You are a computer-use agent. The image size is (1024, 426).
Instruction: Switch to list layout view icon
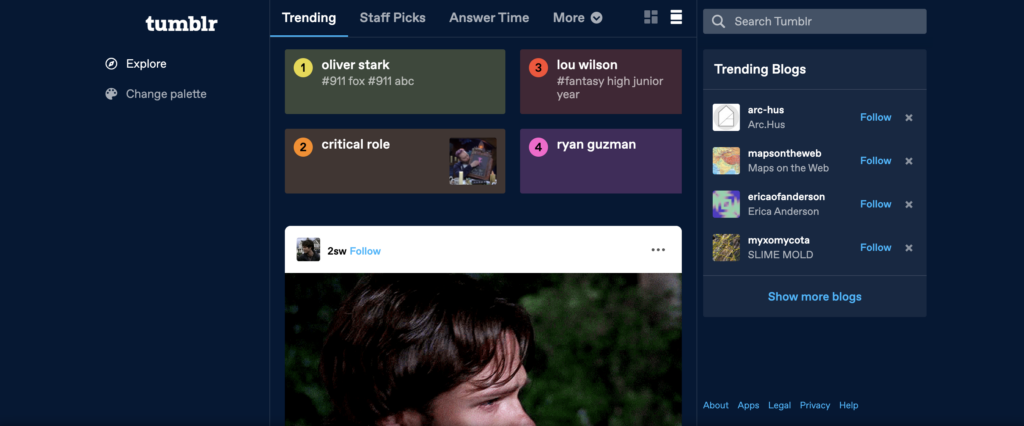pos(676,18)
